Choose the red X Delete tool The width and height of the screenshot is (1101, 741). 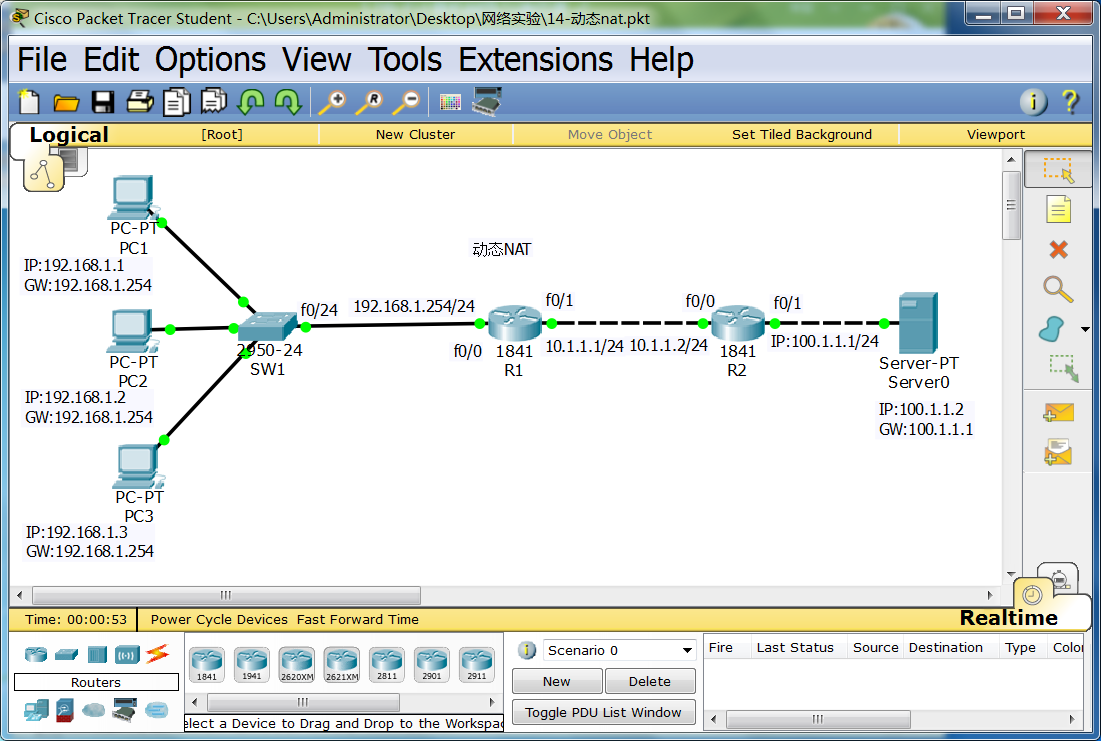(1058, 249)
